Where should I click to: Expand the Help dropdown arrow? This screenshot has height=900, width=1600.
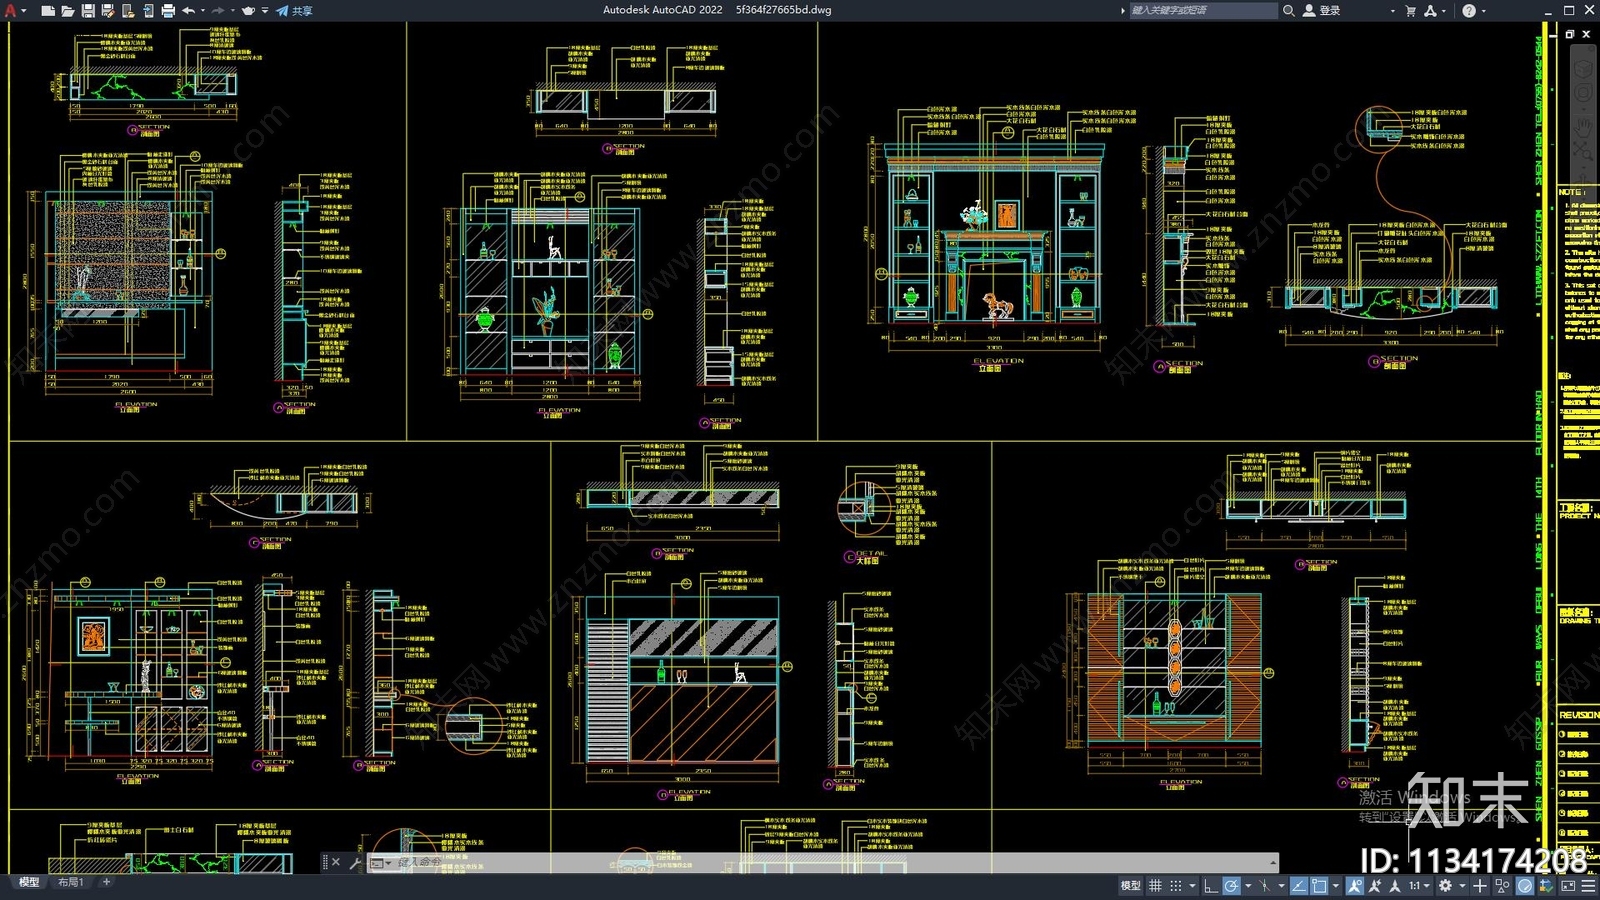1483,11
